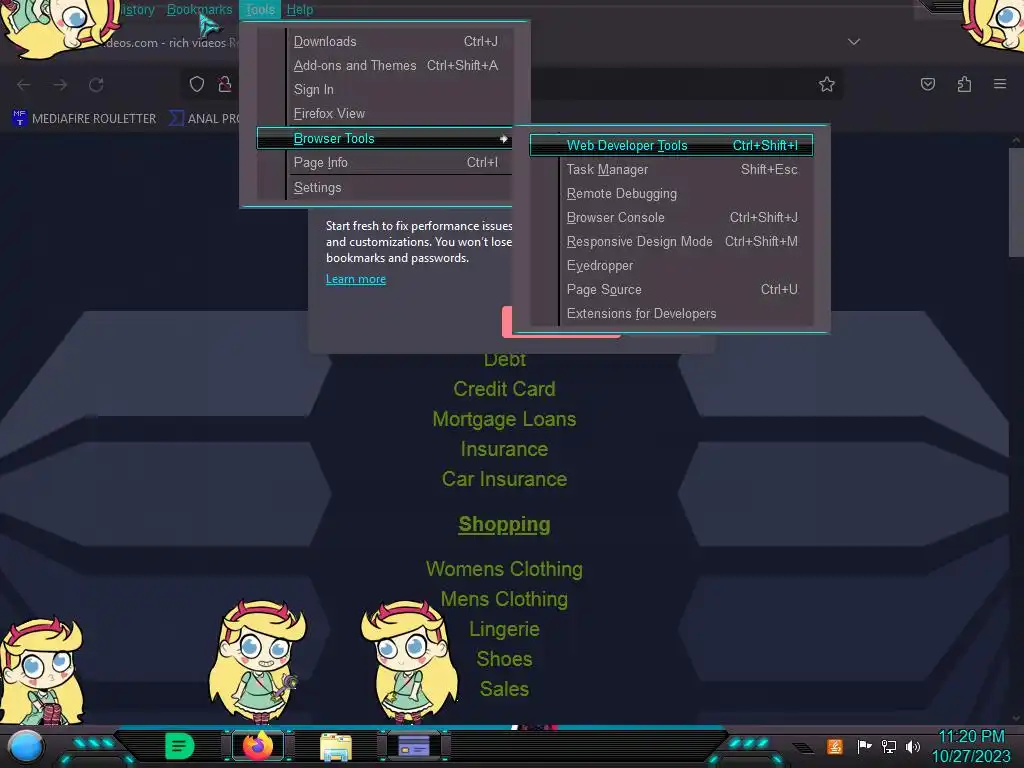Open the network tray icon
Screen dimensions: 1024x768
tap(888, 746)
